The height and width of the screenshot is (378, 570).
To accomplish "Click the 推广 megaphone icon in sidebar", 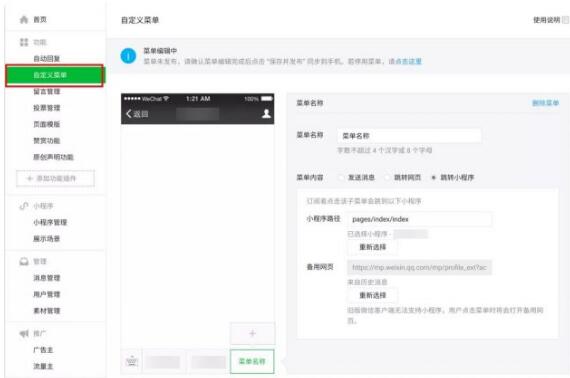I will [x=24, y=333].
